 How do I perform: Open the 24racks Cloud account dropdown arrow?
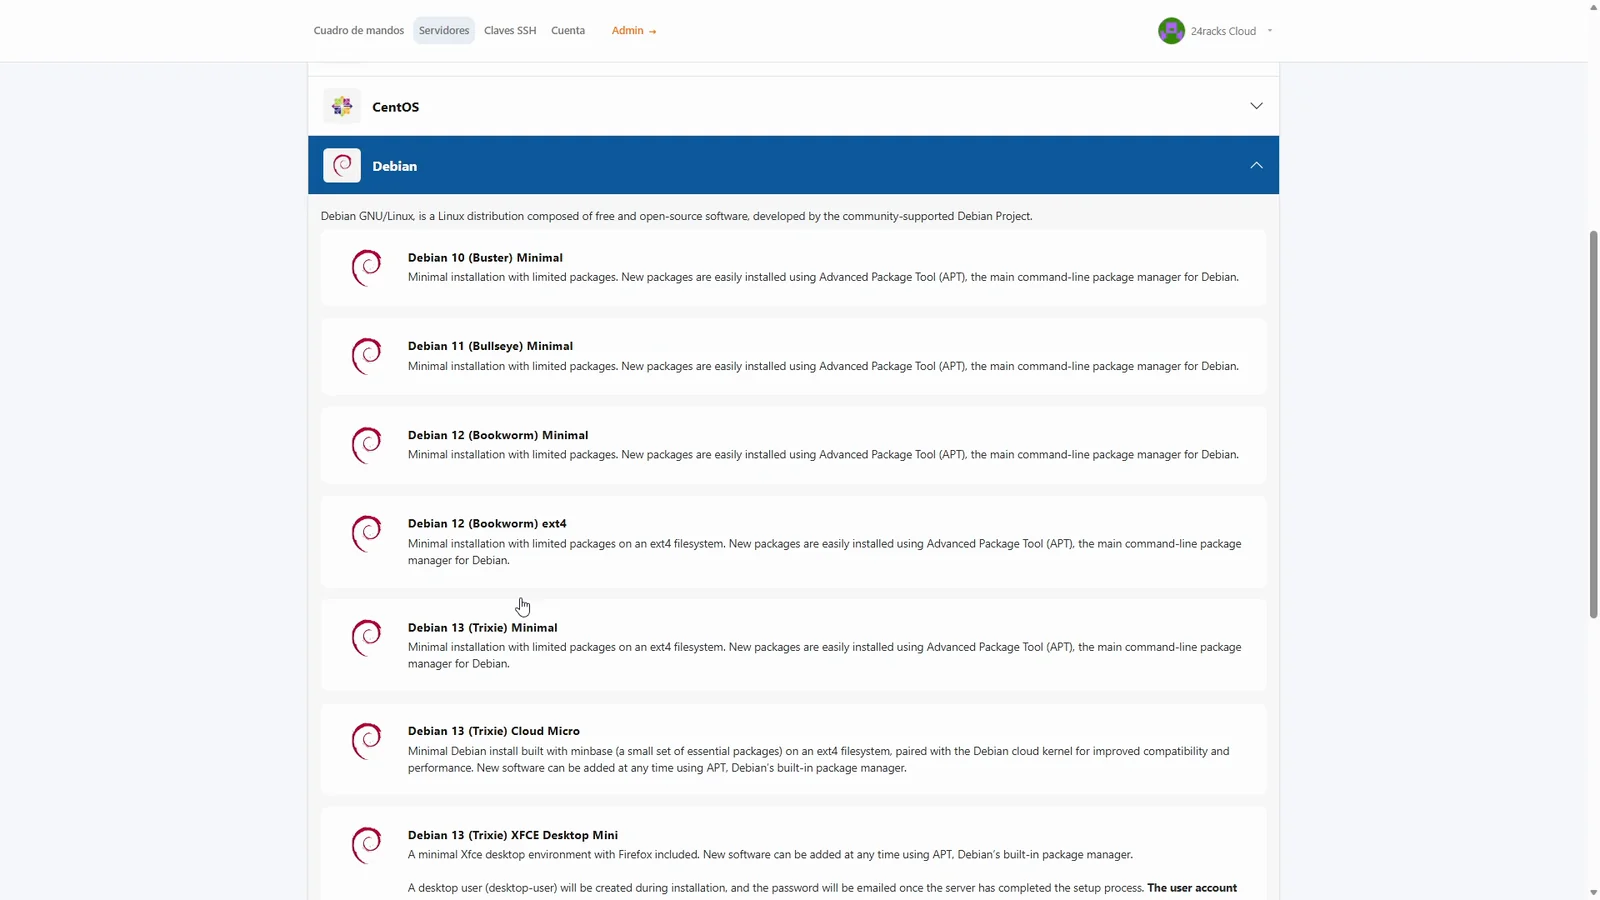click(1270, 31)
